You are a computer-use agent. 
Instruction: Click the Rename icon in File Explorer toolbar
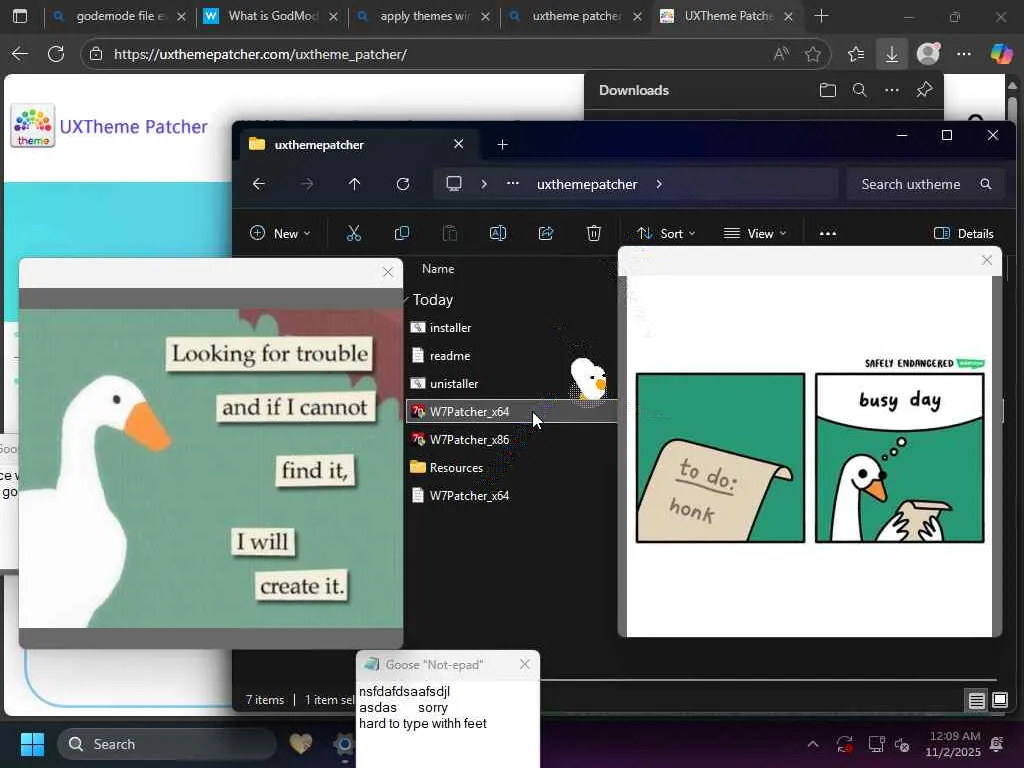(498, 233)
